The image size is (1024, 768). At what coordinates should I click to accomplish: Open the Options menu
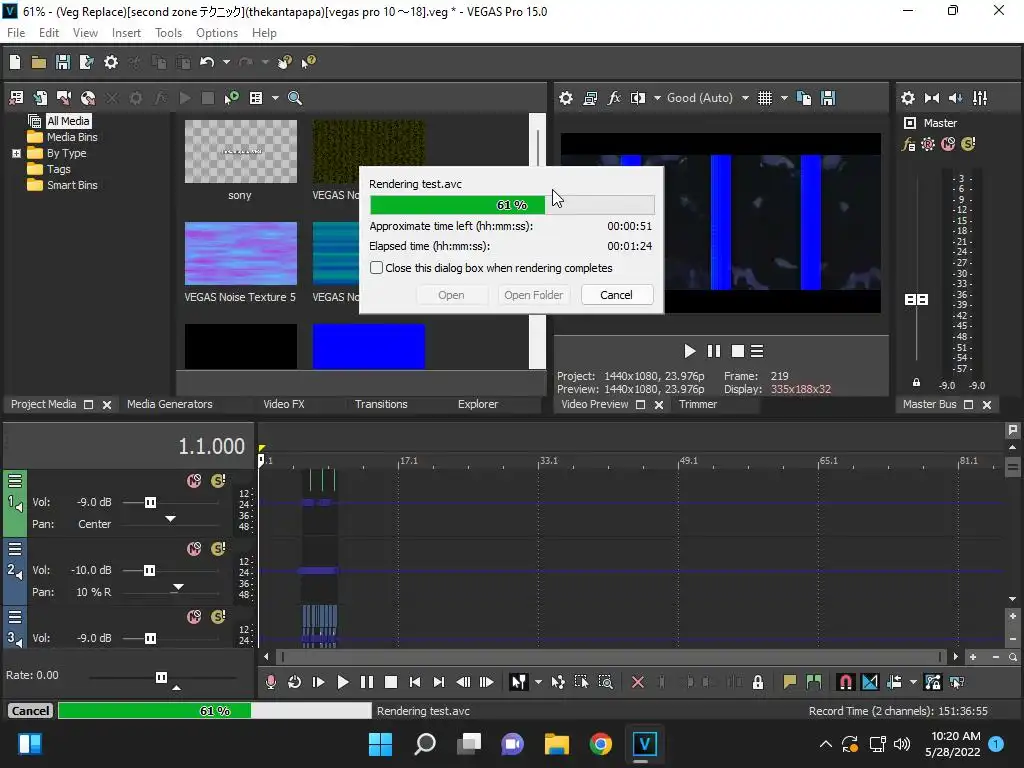click(x=217, y=33)
